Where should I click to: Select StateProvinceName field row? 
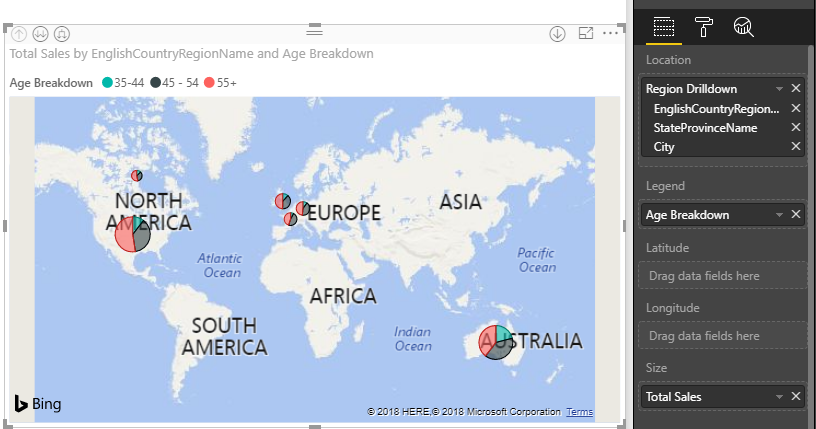click(722, 128)
